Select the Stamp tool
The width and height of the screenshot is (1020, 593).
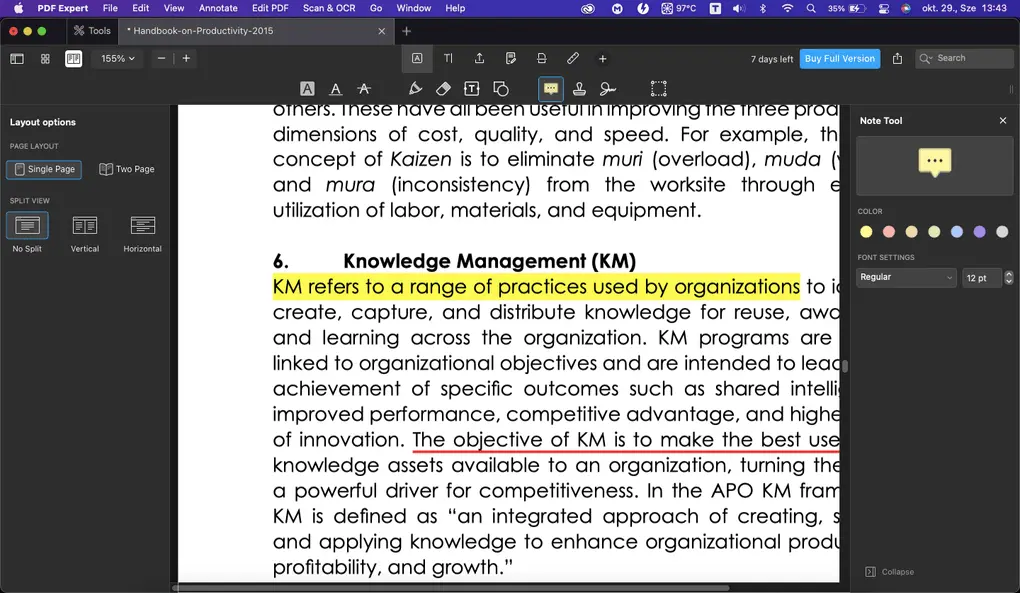pyautogui.click(x=579, y=88)
